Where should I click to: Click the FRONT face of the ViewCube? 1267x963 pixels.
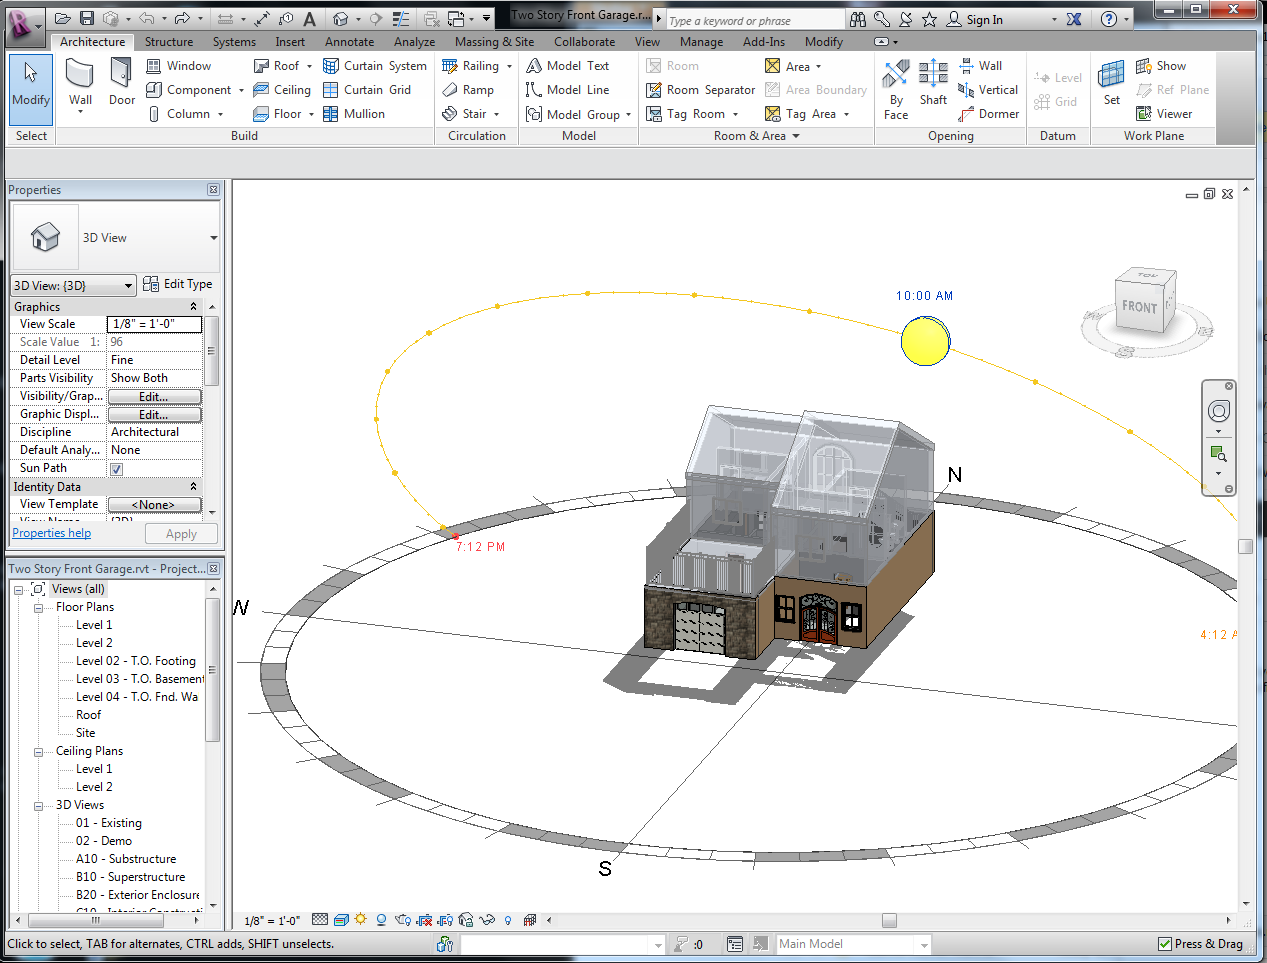(1139, 308)
